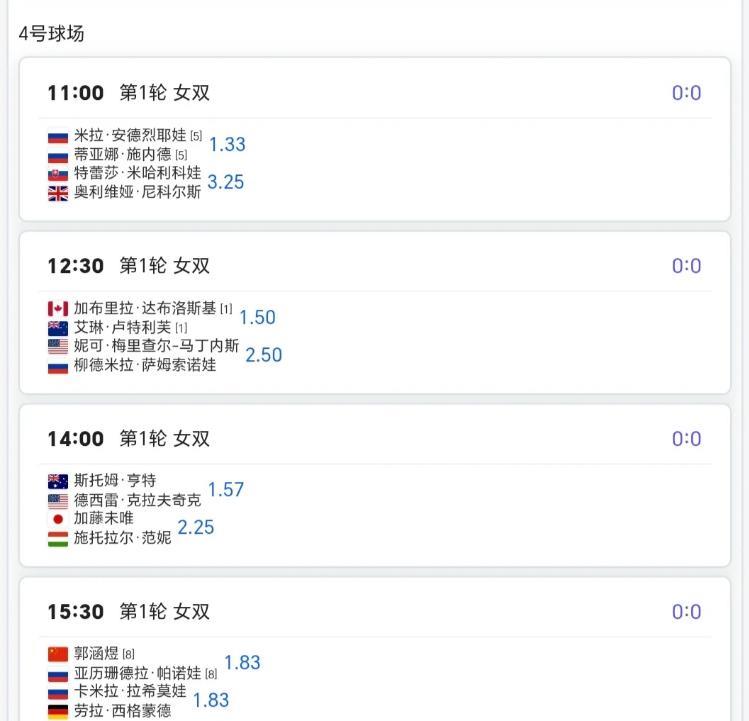The width and height of the screenshot is (749, 721).
Task: Select the 1.83 odds for 郭涵煜/帕诺娃
Action: [x=242, y=662]
